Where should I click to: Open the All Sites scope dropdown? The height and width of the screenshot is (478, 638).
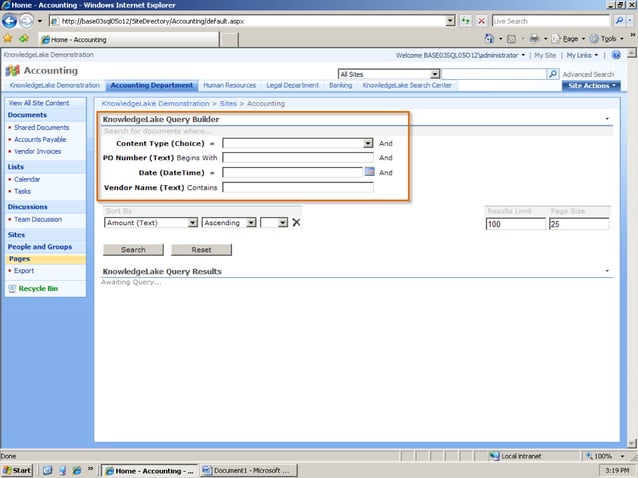pyautogui.click(x=435, y=74)
